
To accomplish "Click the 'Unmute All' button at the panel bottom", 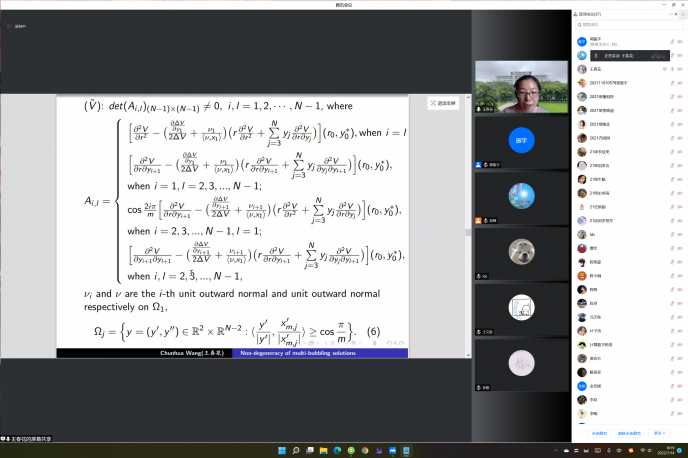I will [x=629, y=433].
